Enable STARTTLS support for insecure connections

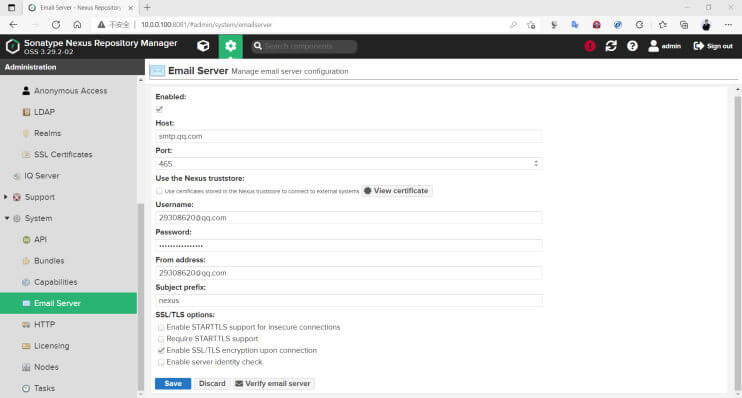[x=161, y=327]
